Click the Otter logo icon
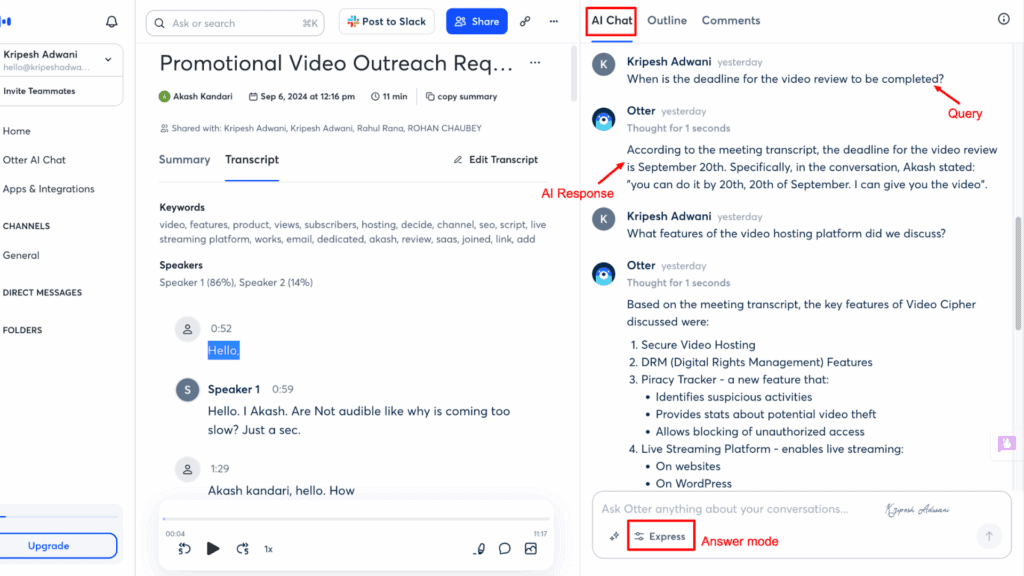This screenshot has width=1024, height=576. (x=6, y=22)
